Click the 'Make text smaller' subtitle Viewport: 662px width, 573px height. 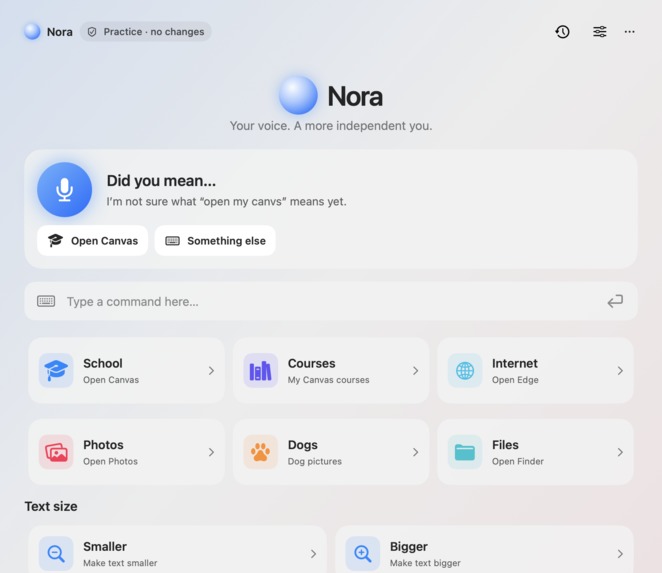(x=120, y=563)
